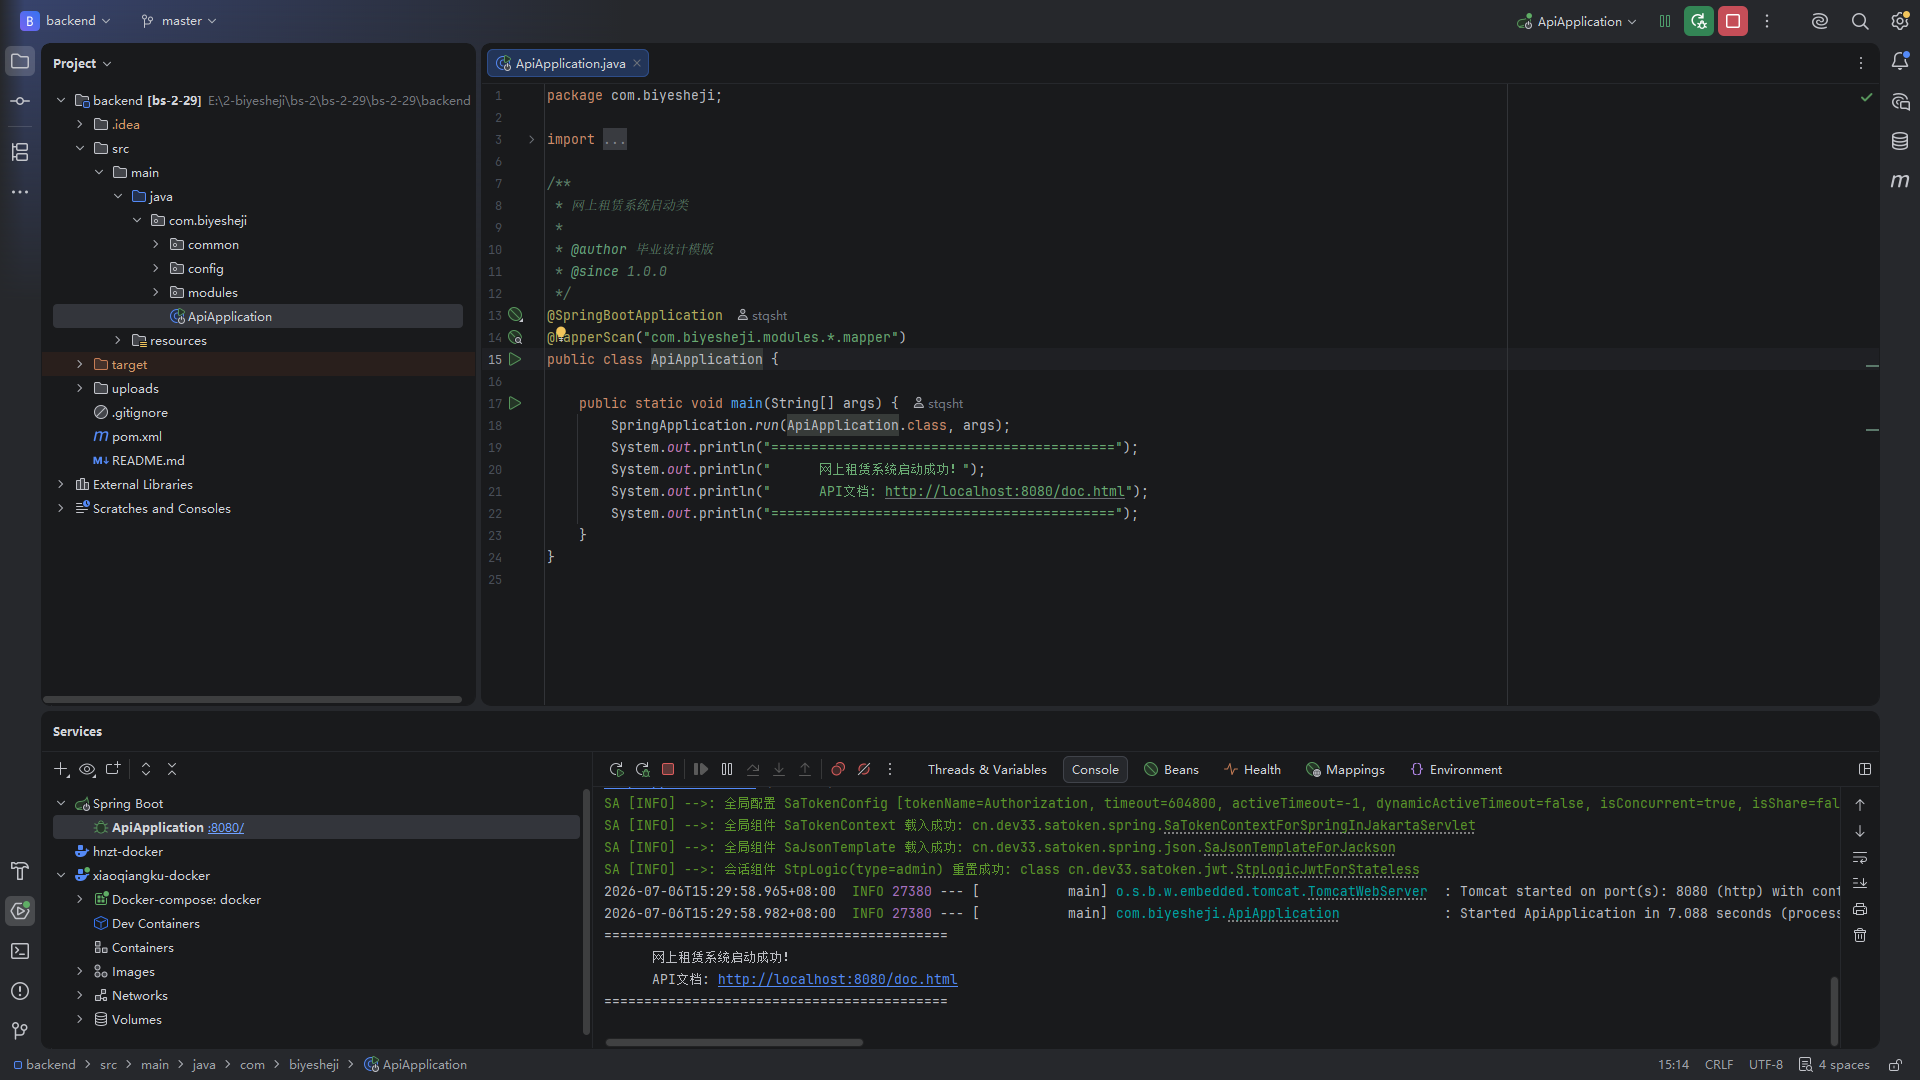Expand the import fold on line 3
Screen dimensions: 1920x1080
531,140
